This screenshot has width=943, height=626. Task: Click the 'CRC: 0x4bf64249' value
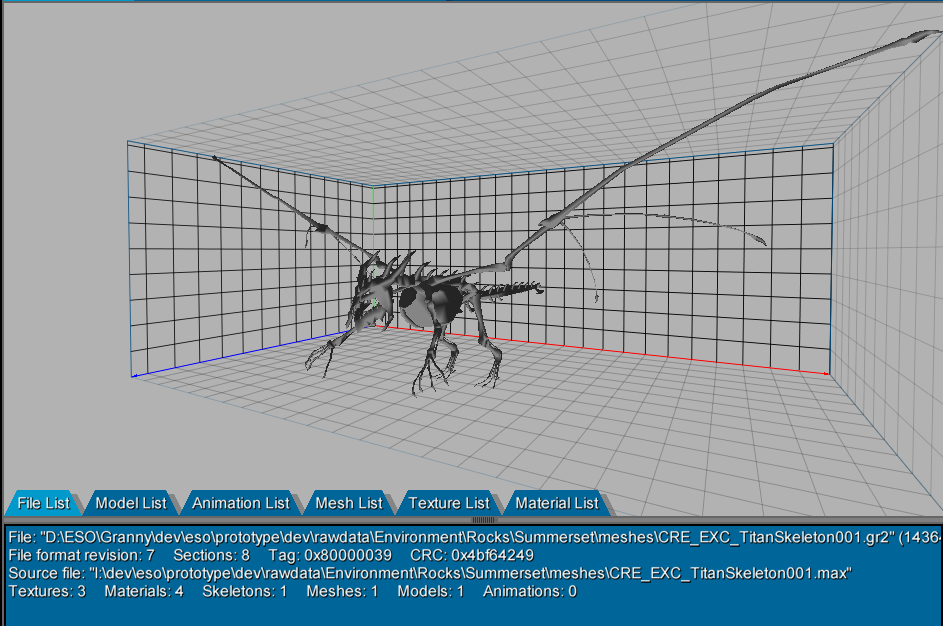click(x=472, y=555)
